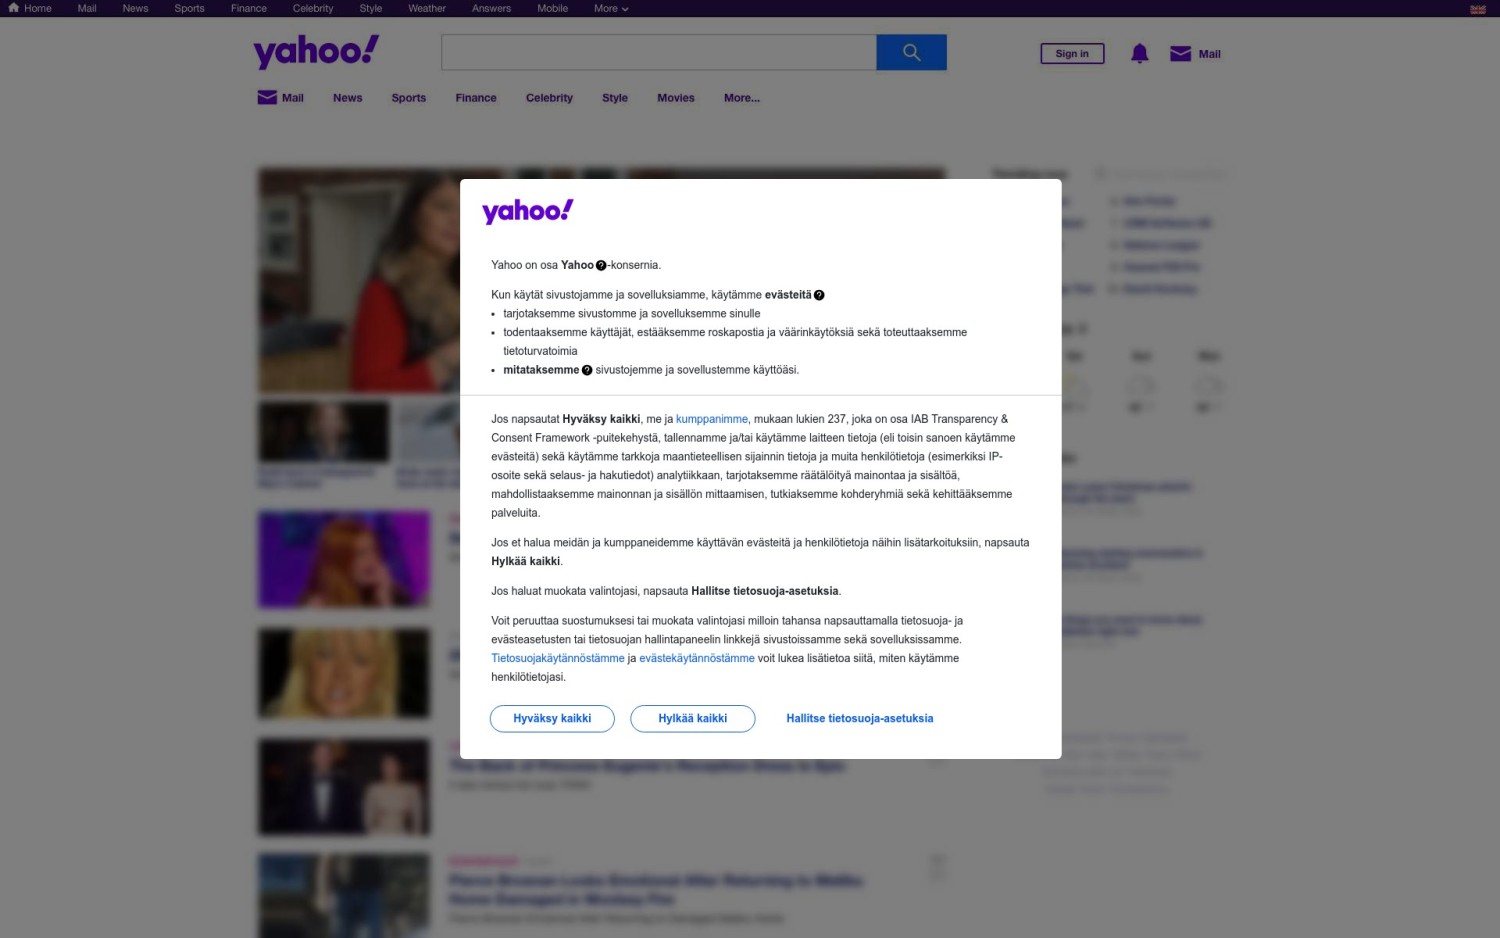Open the Tietosuojakäytännöstämme link
Screen dimensions: 1500x938
tap(558, 658)
